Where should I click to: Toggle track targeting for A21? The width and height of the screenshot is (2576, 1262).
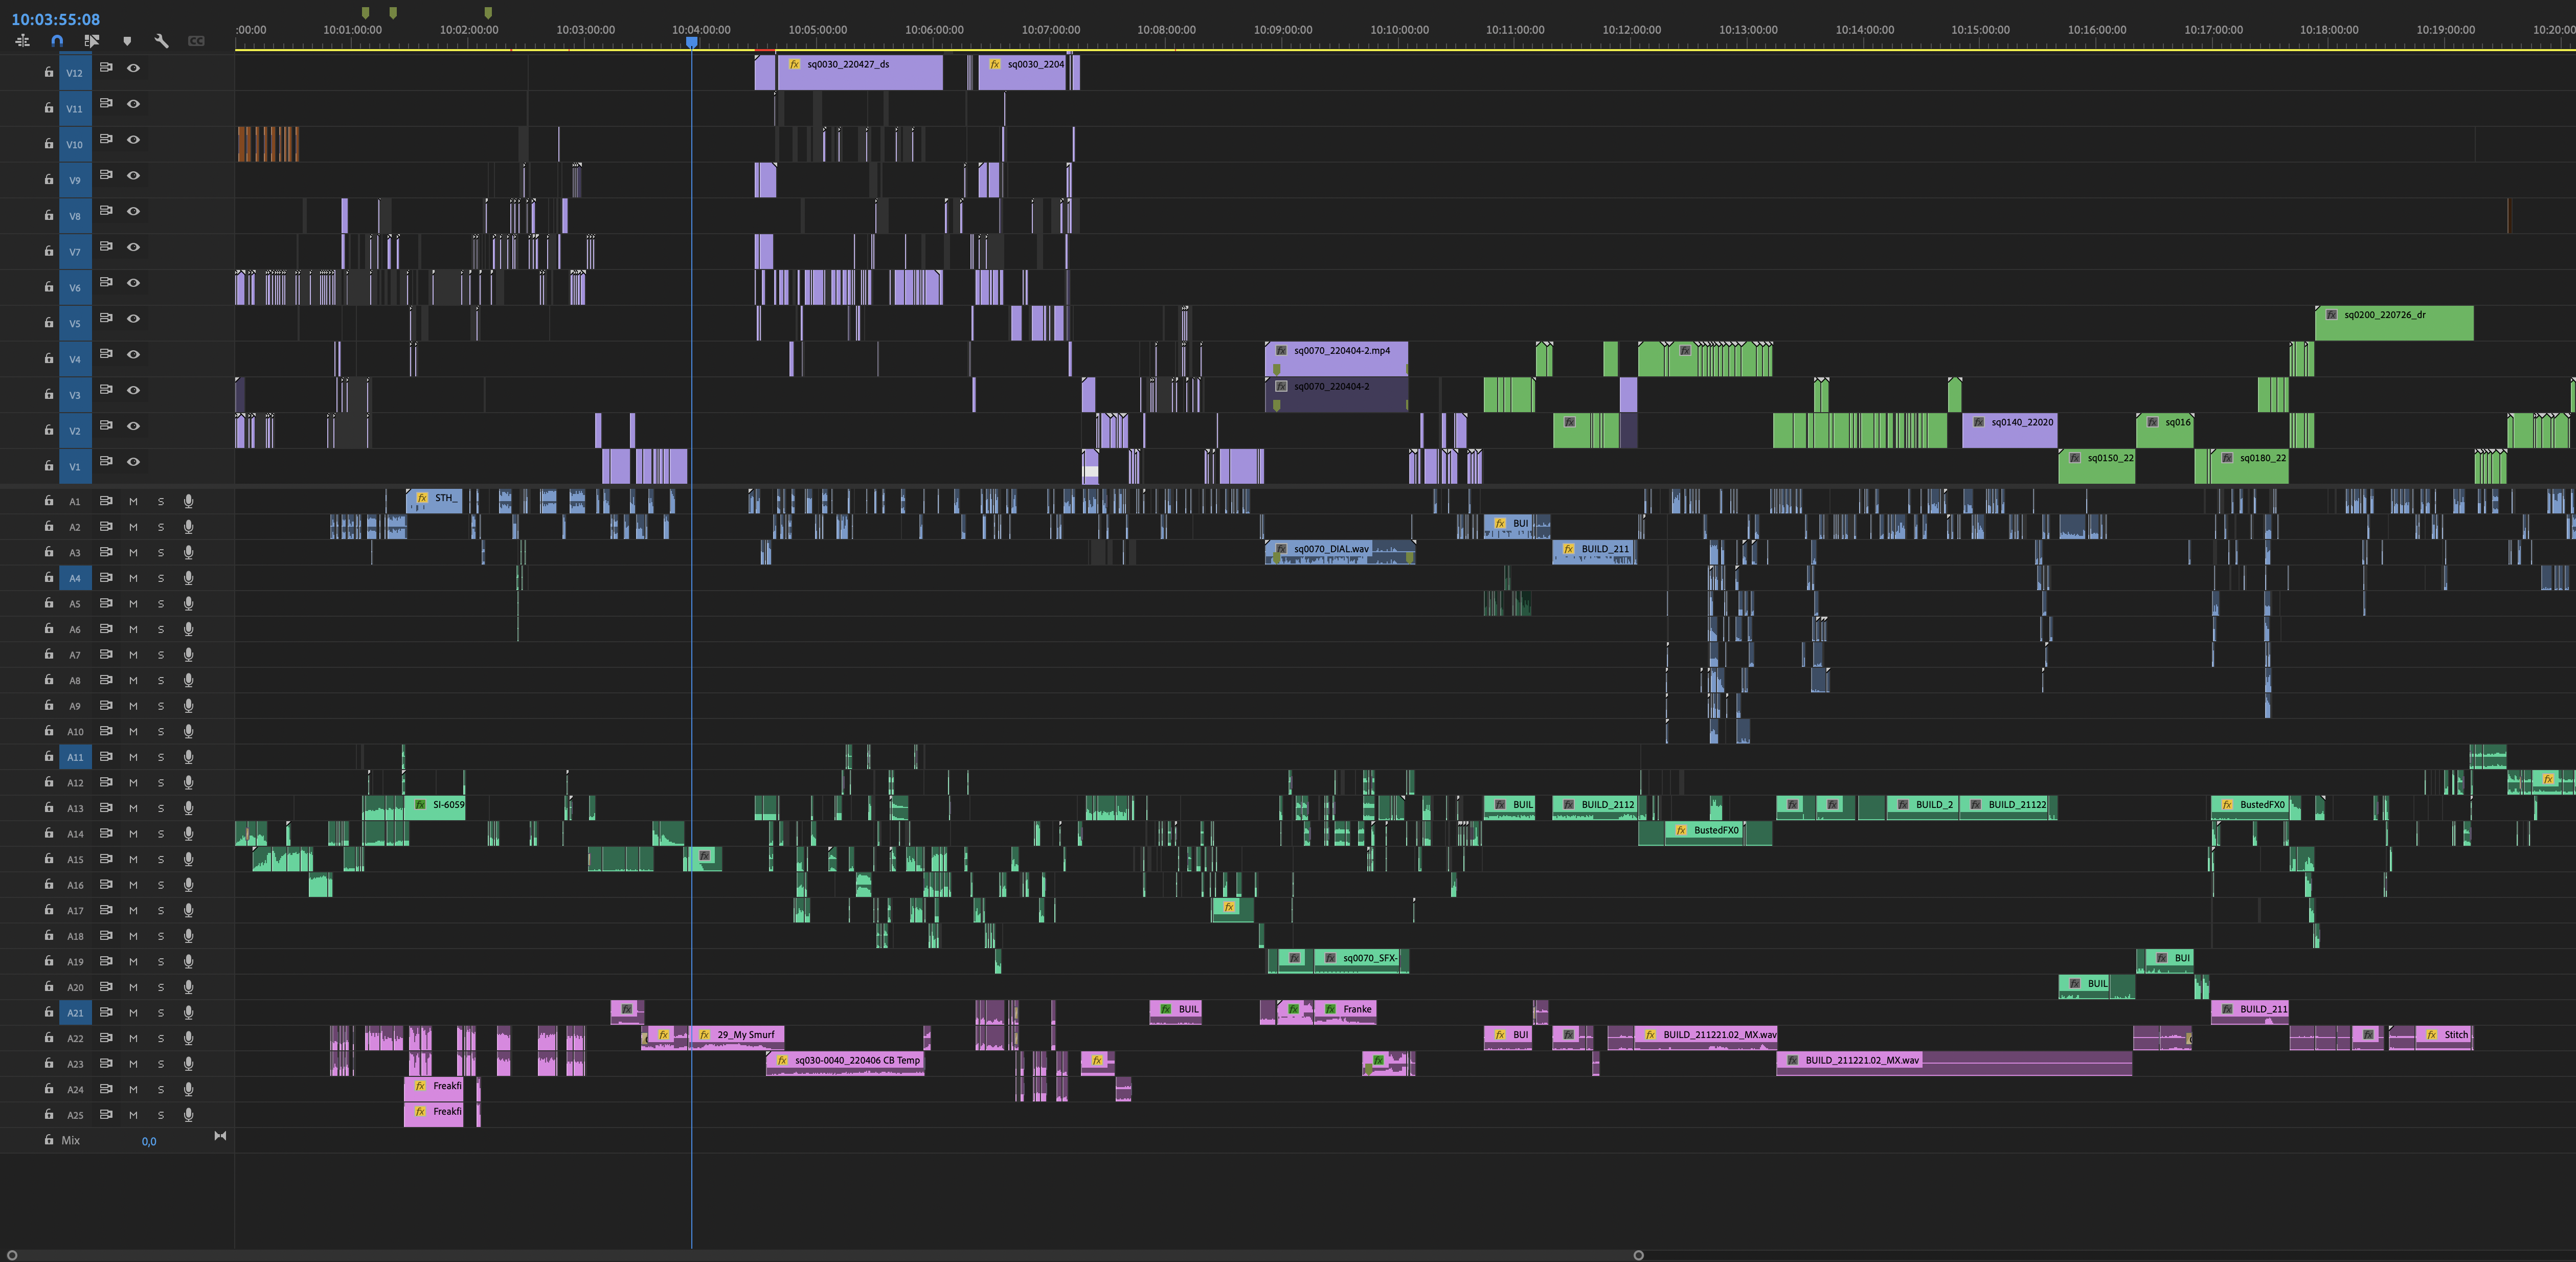(75, 1013)
